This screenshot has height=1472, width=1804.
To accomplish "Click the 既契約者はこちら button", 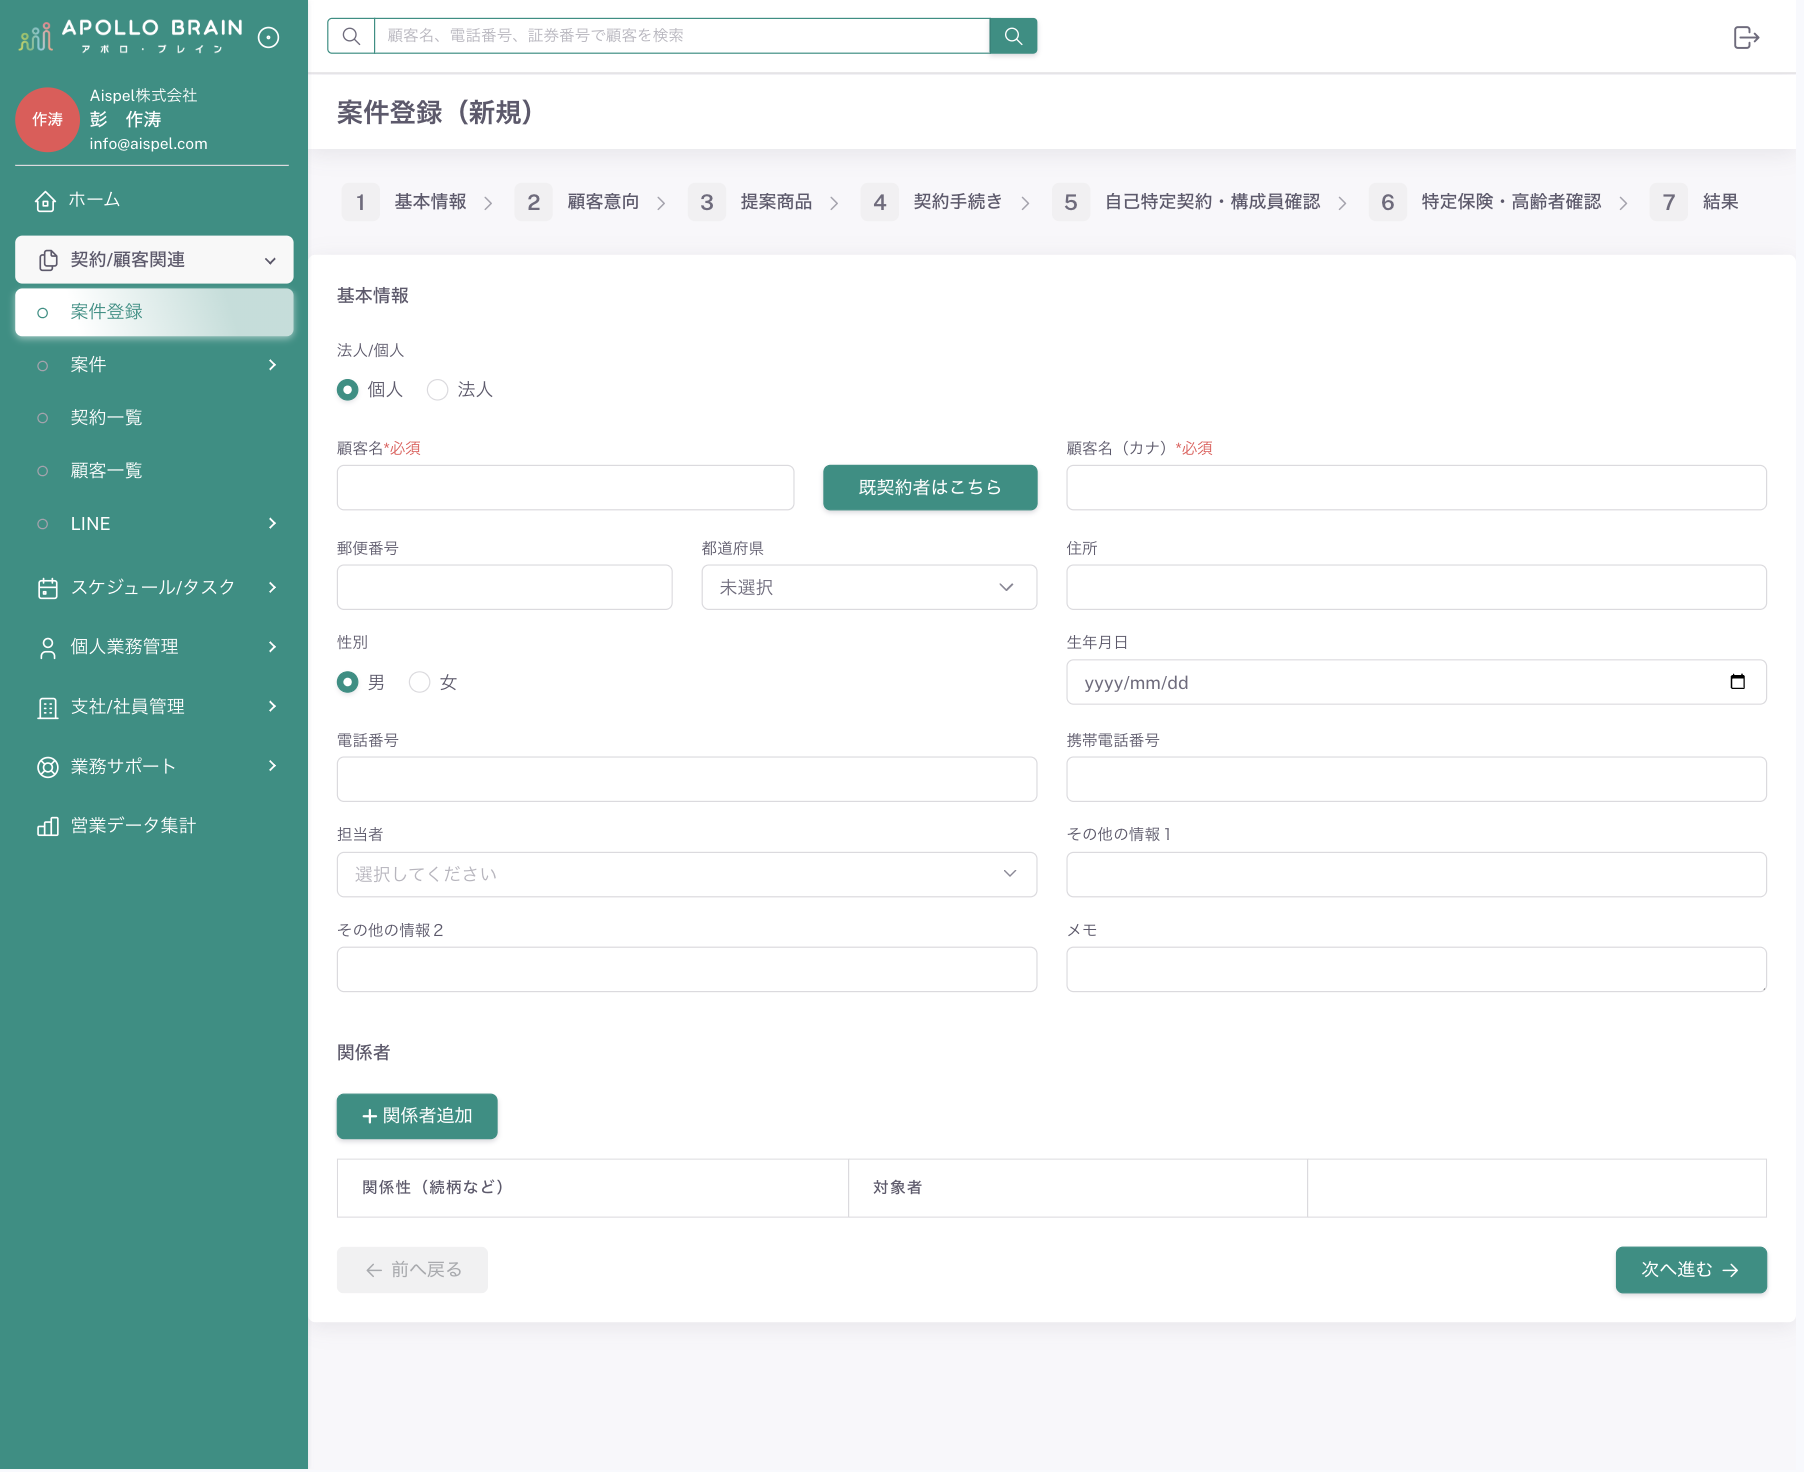I will (x=930, y=487).
